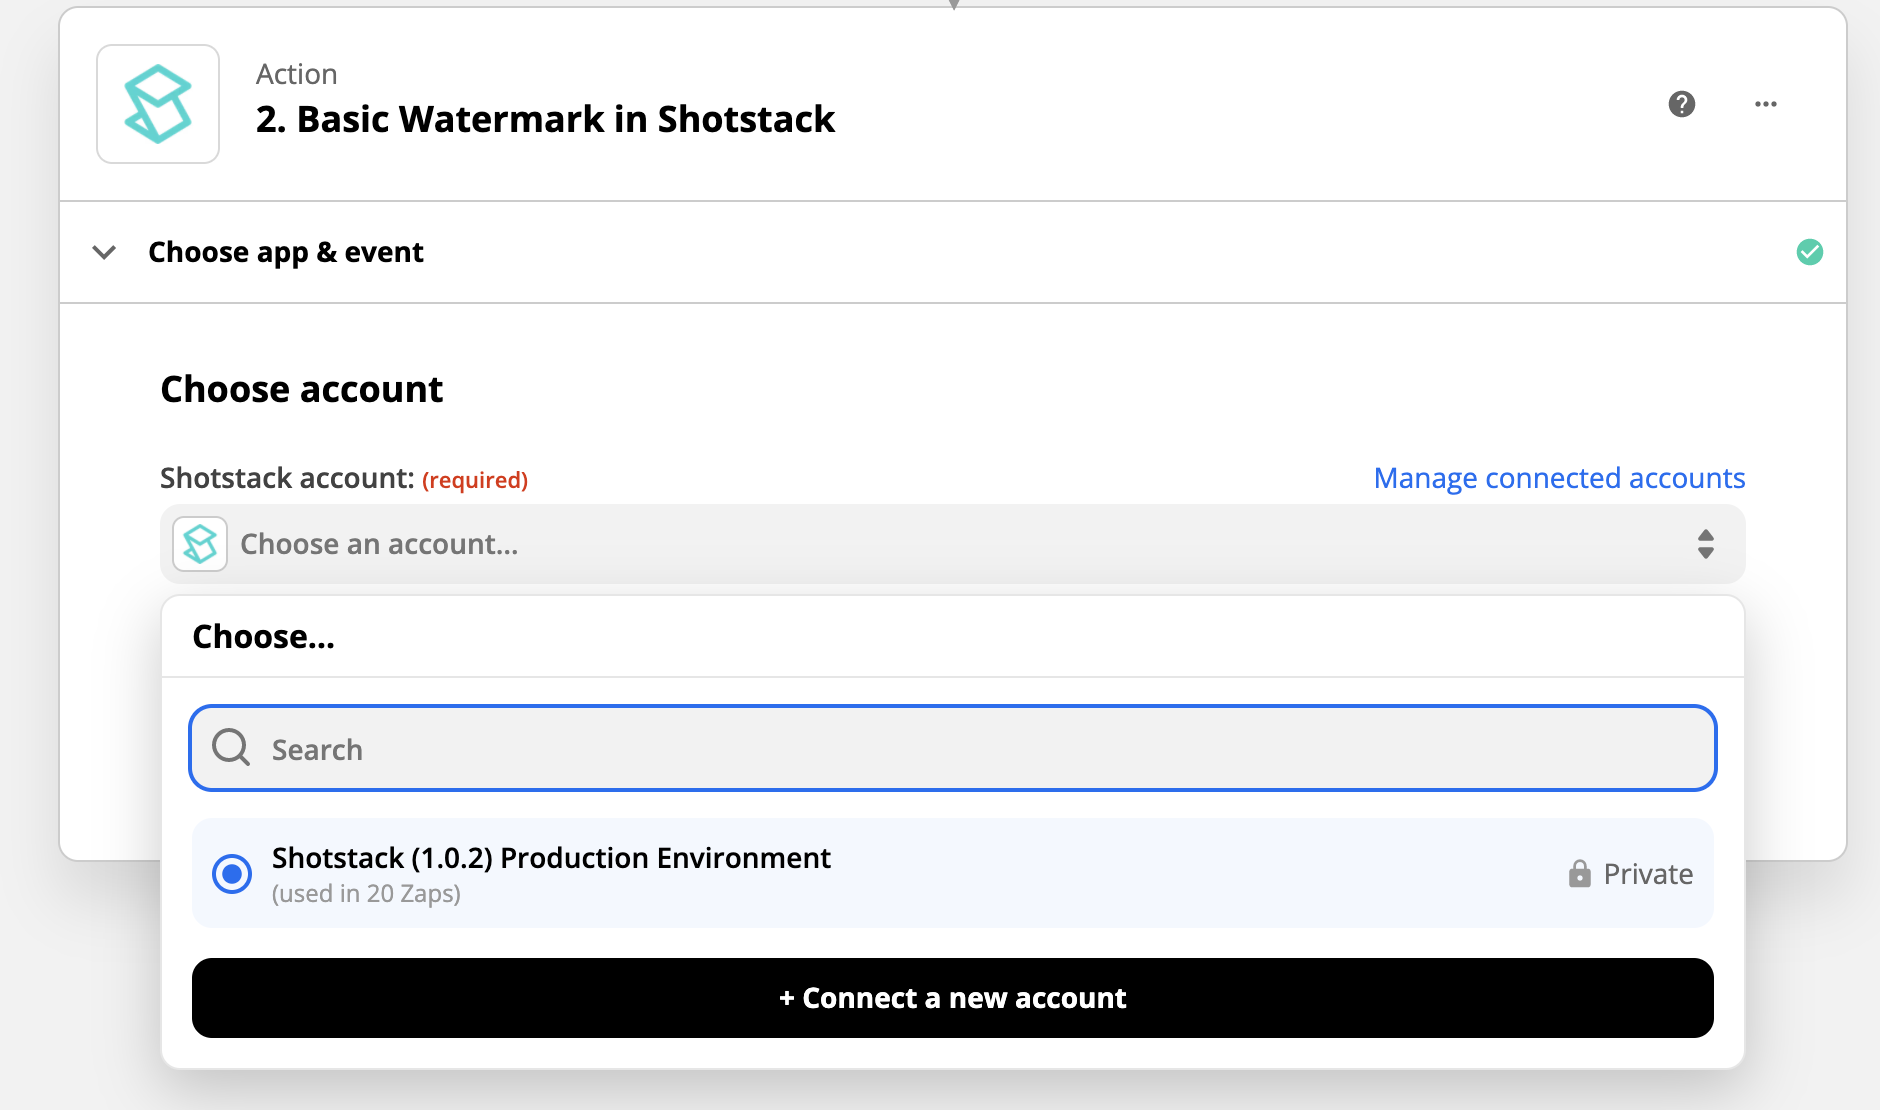Click the Action label above the title
This screenshot has height=1110, width=1880.
click(297, 74)
